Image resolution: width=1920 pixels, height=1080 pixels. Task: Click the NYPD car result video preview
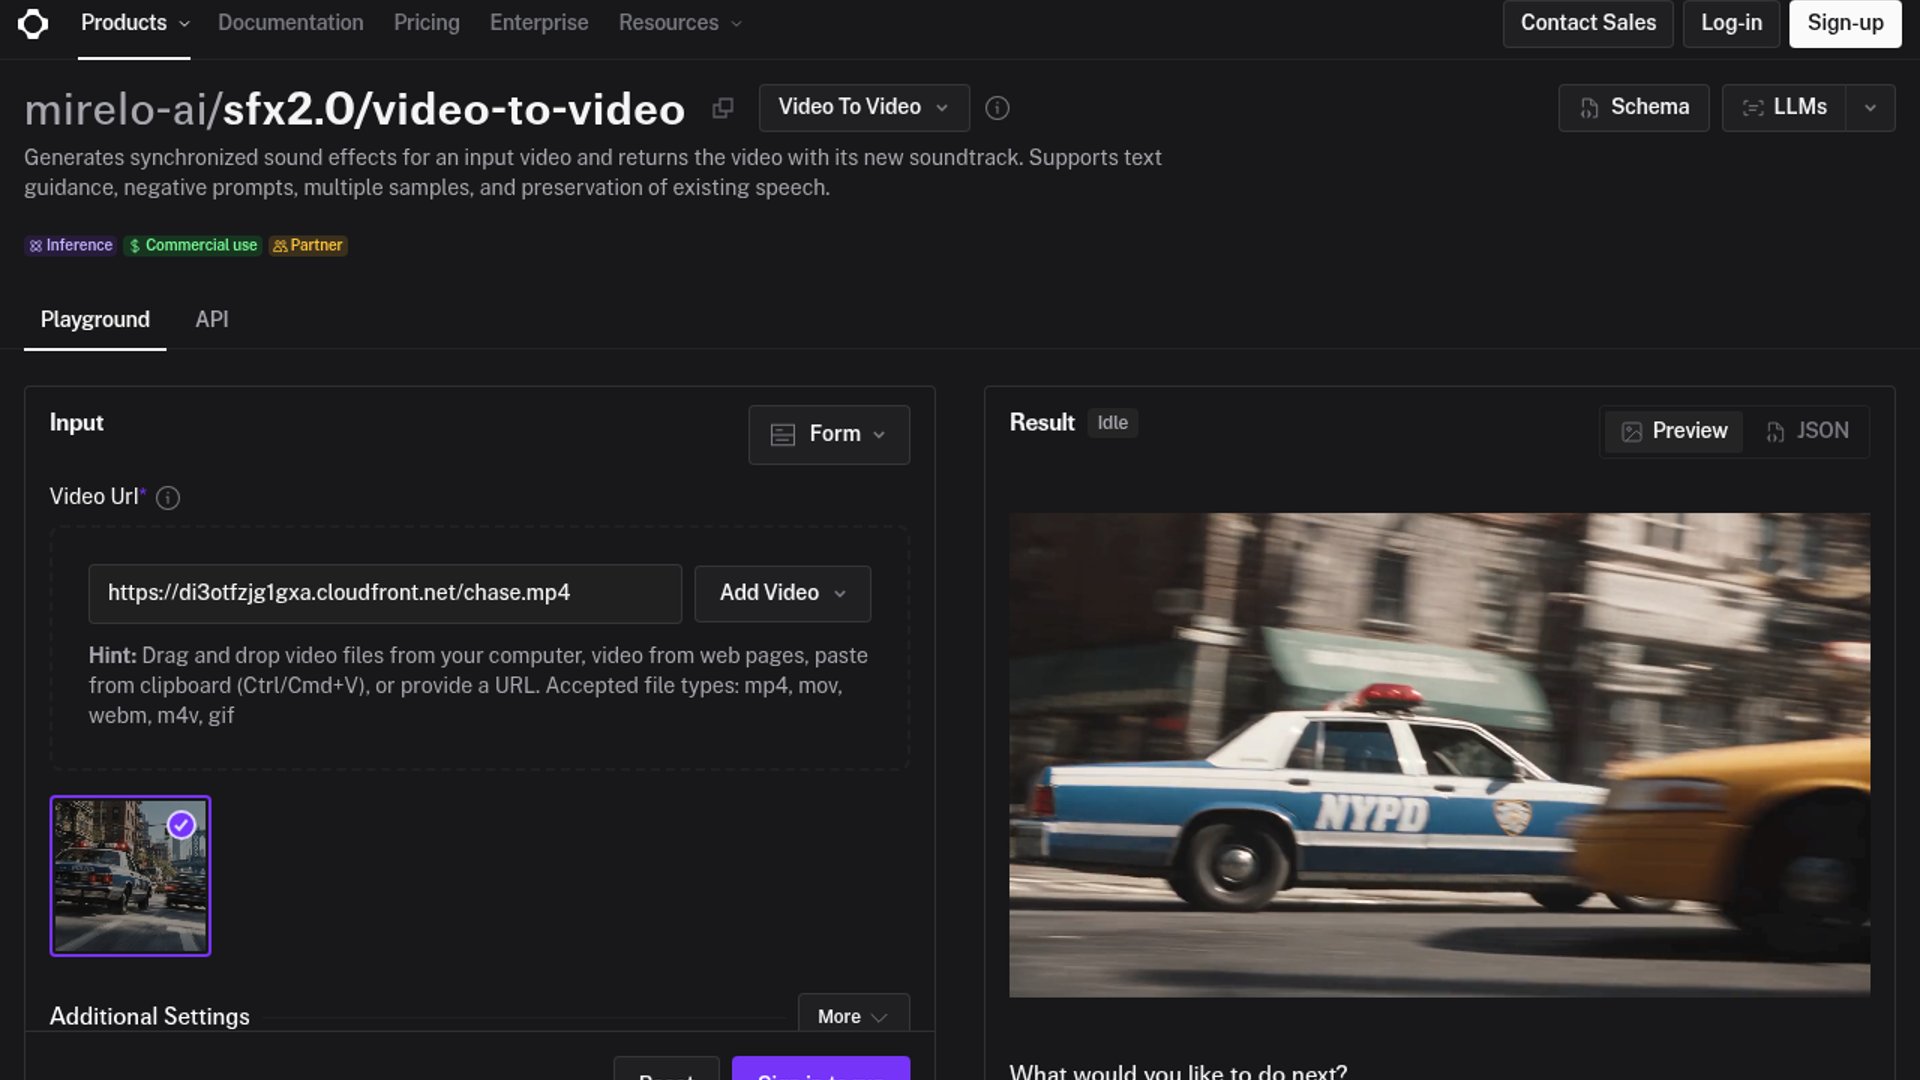[1439, 755]
